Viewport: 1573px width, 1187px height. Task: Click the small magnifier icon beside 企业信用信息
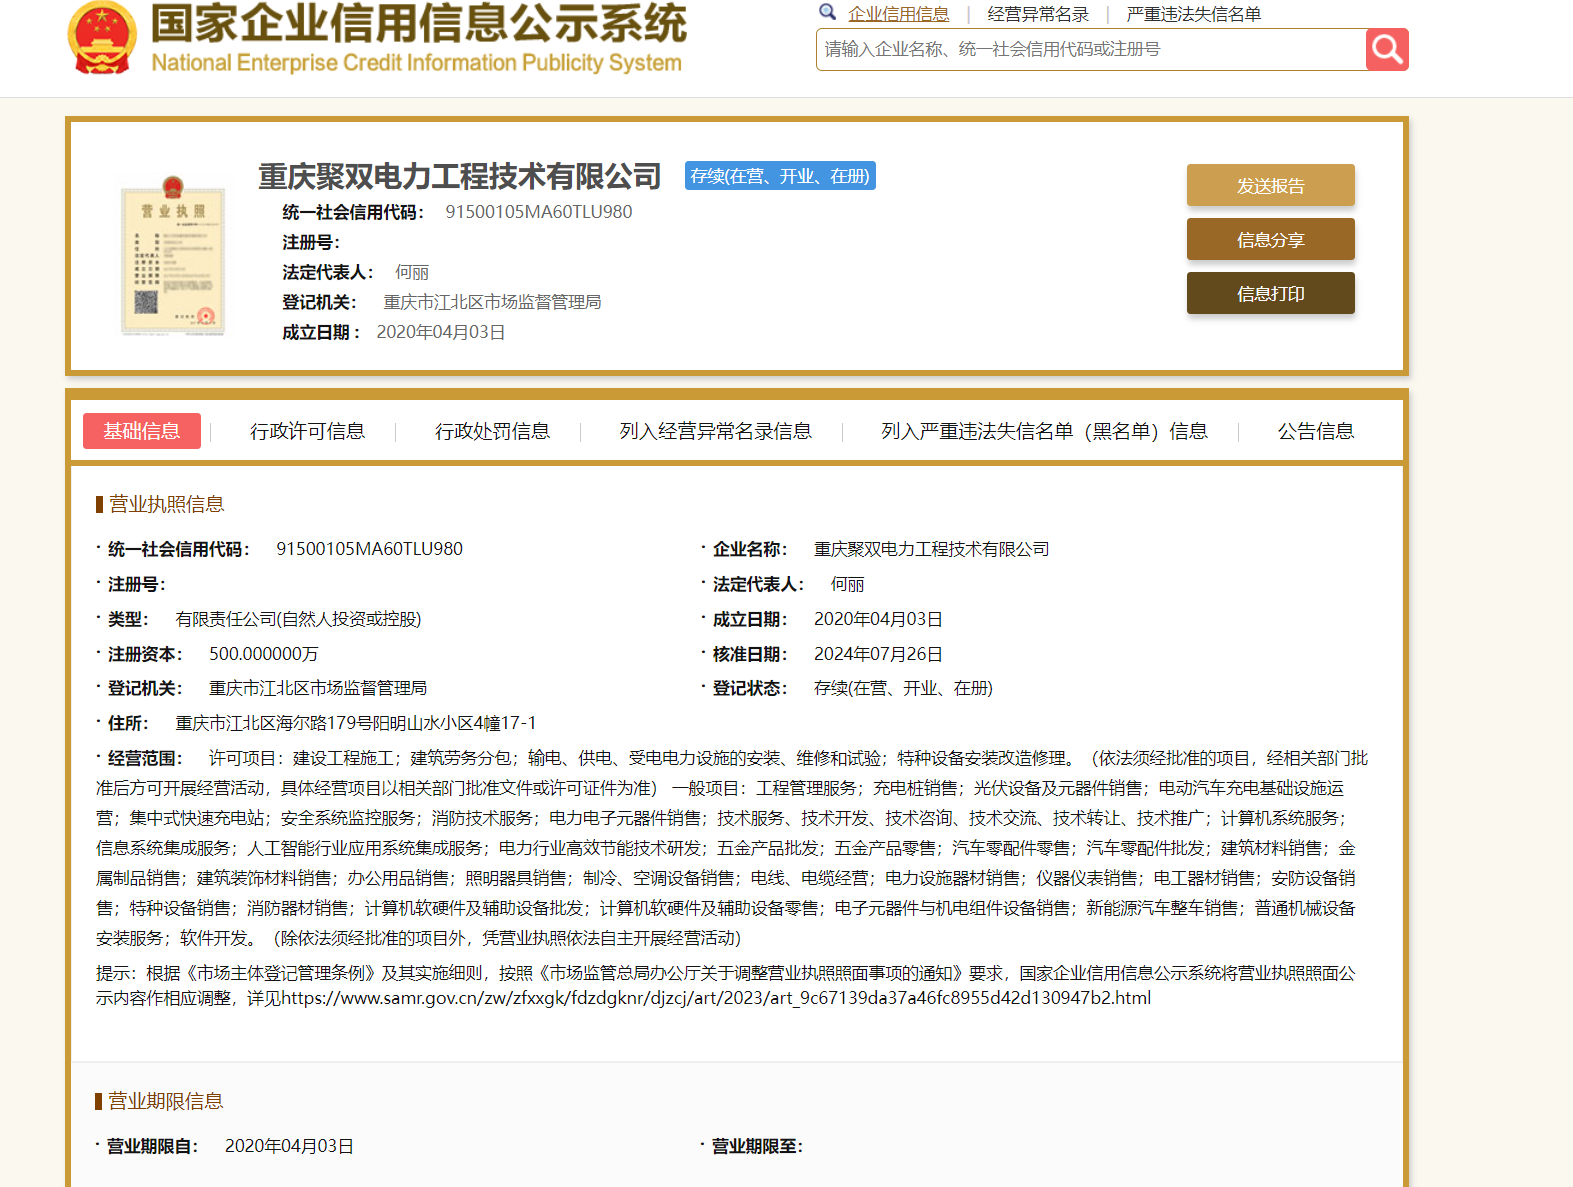[827, 12]
